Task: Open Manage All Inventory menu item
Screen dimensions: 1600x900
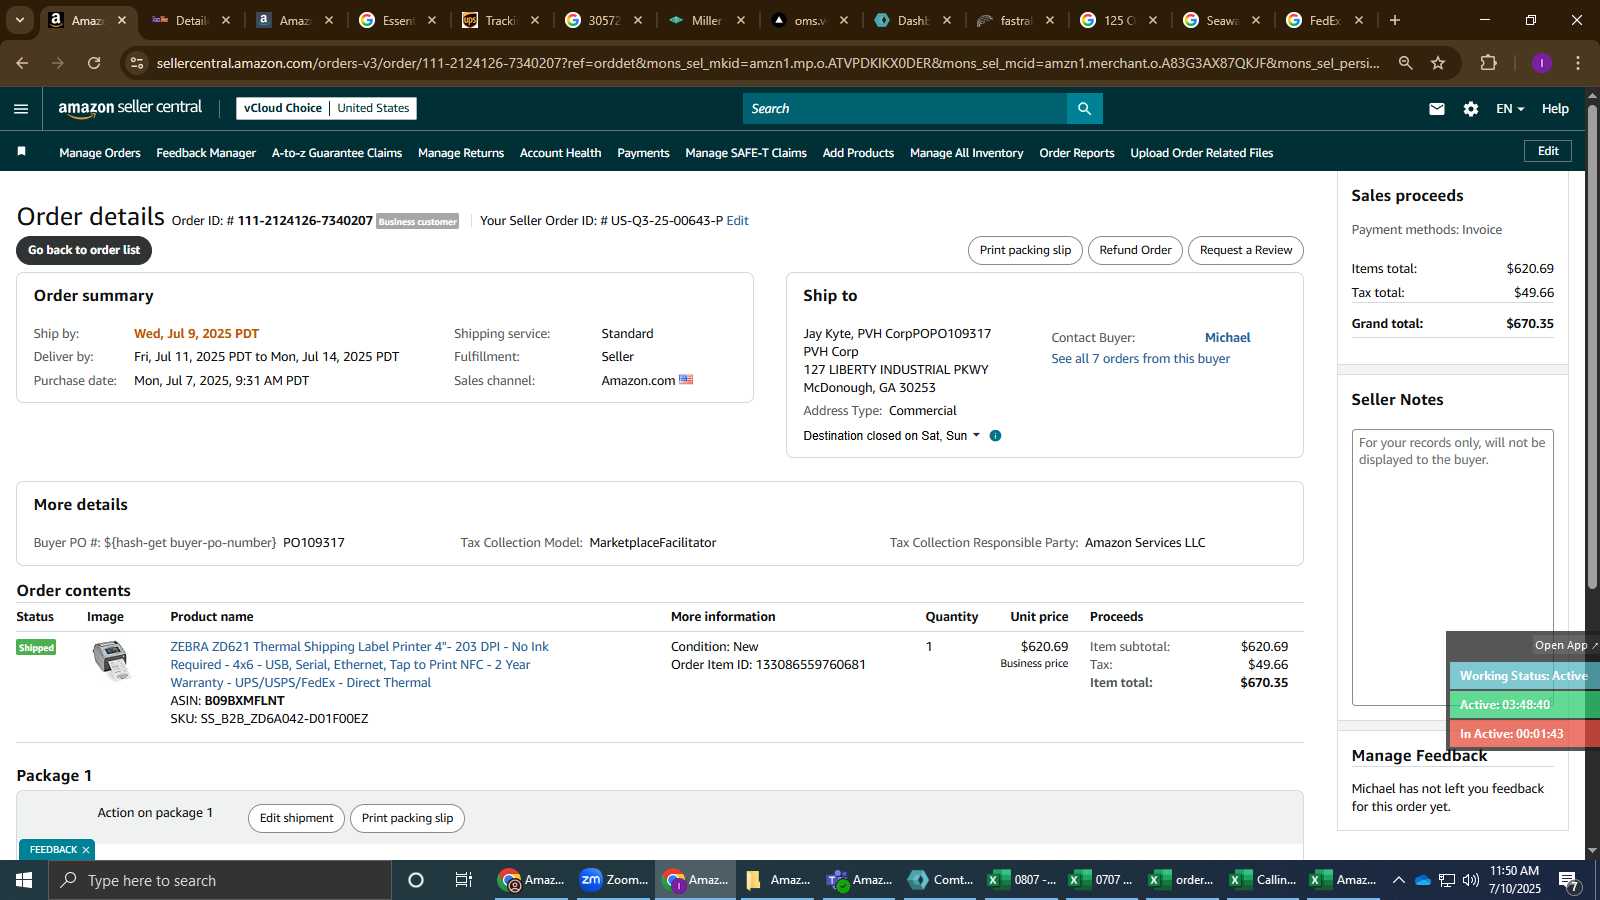Action: point(966,153)
